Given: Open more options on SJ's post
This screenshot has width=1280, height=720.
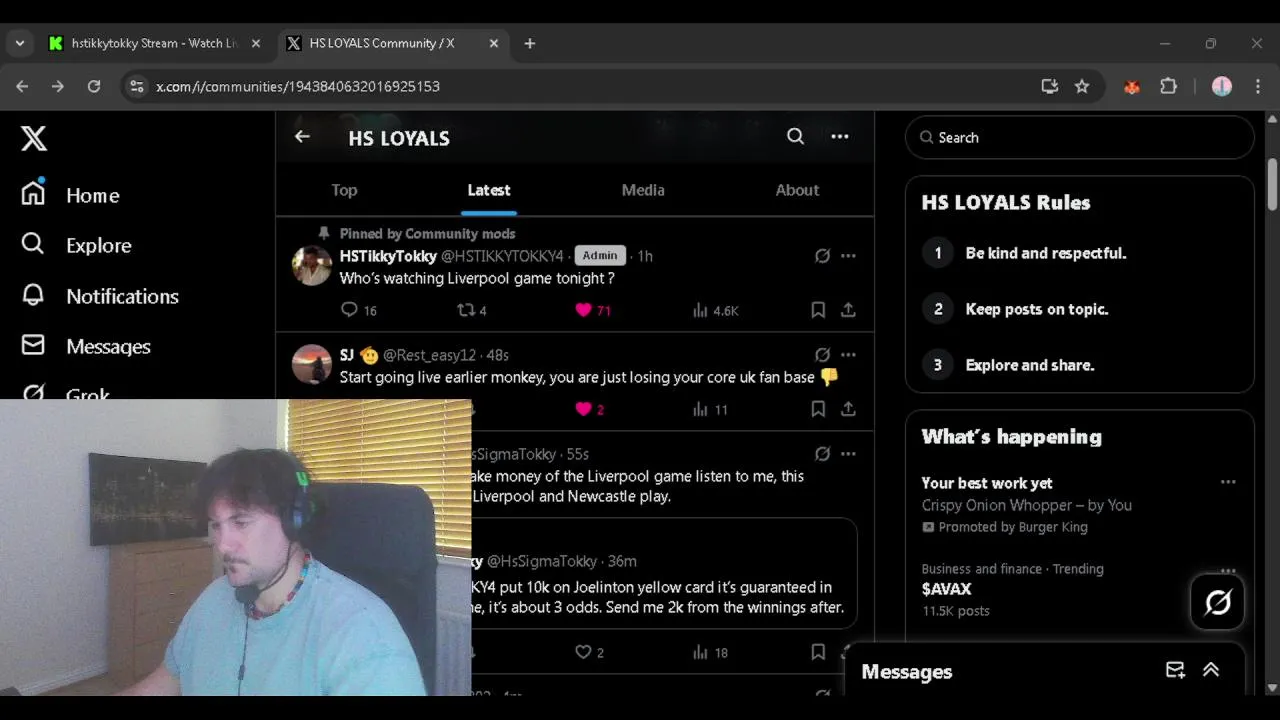Looking at the screenshot, I should (x=848, y=355).
